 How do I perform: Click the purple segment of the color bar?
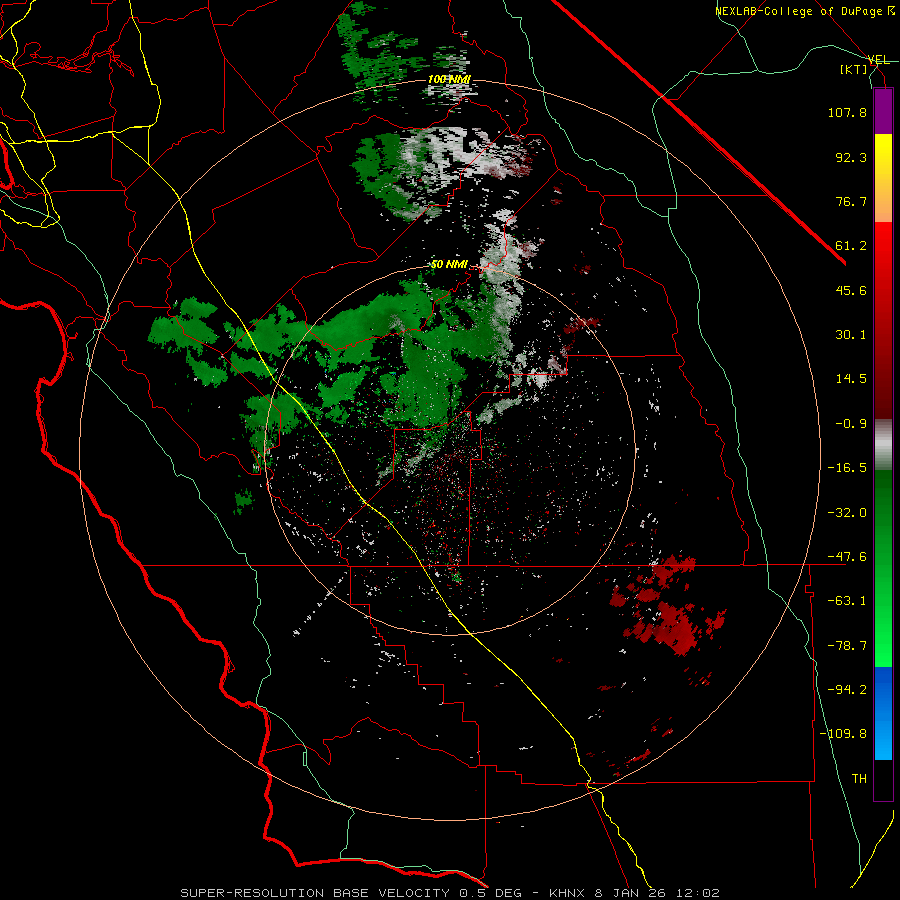(x=883, y=111)
